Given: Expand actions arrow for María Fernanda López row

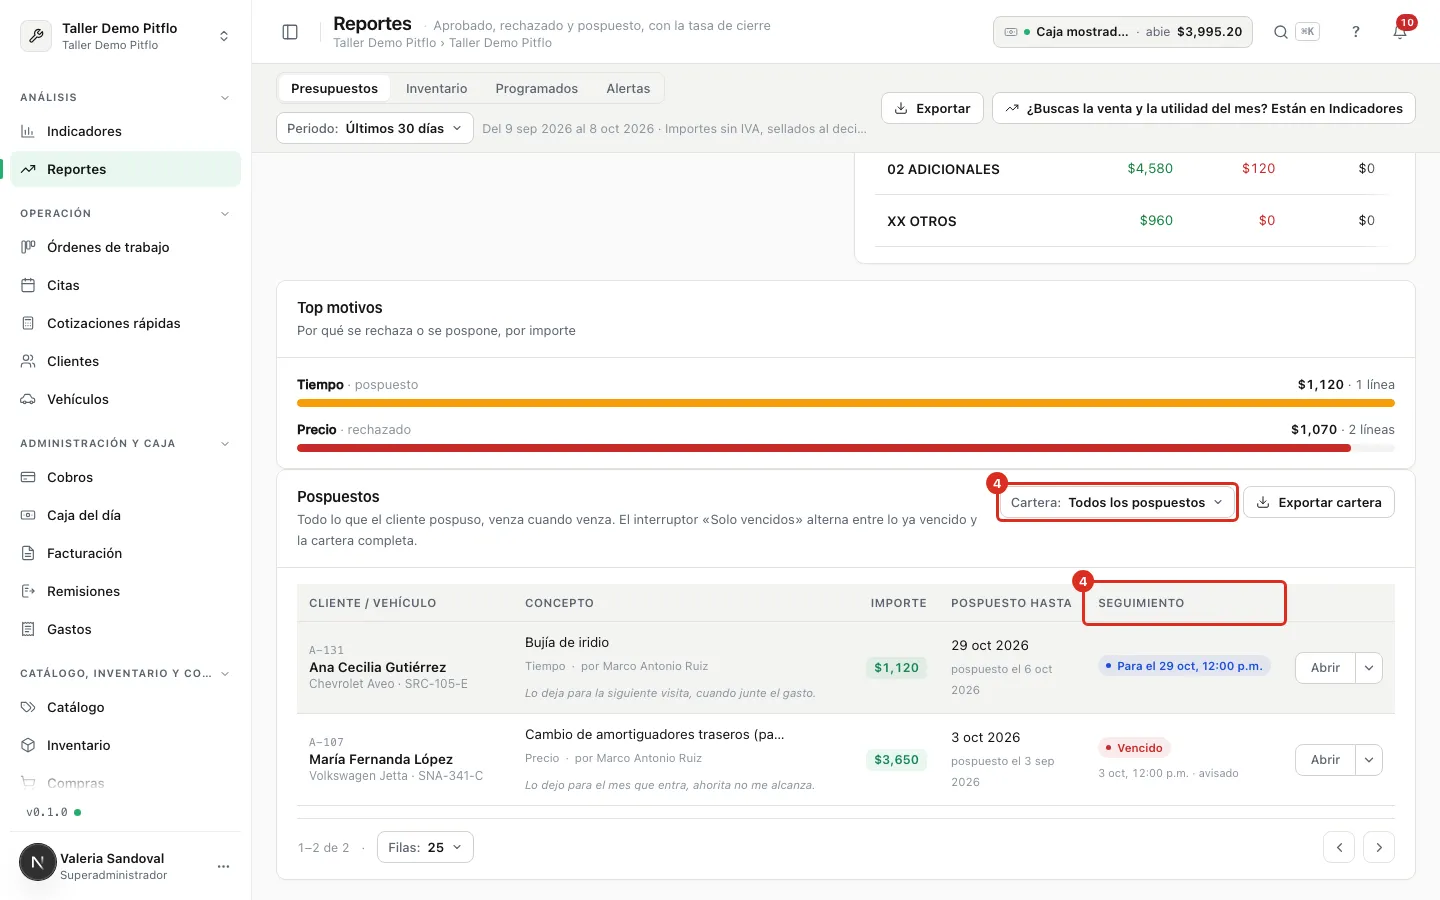Looking at the screenshot, I should point(1369,760).
